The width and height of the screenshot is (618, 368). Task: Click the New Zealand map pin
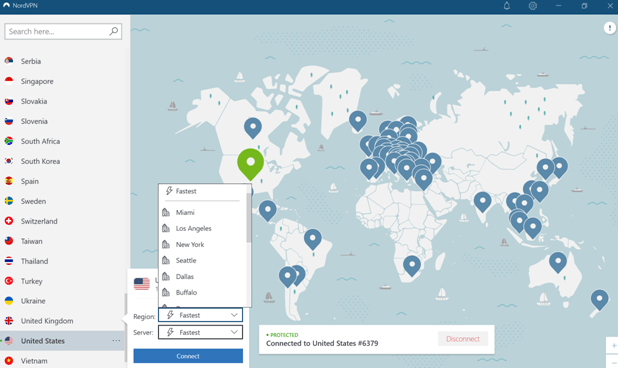click(599, 300)
